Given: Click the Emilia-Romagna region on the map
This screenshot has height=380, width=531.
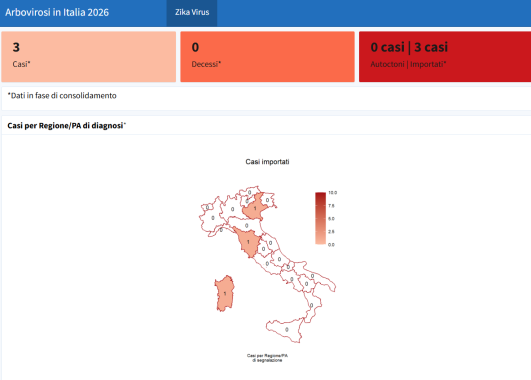Looking at the screenshot, I should tap(246, 225).
